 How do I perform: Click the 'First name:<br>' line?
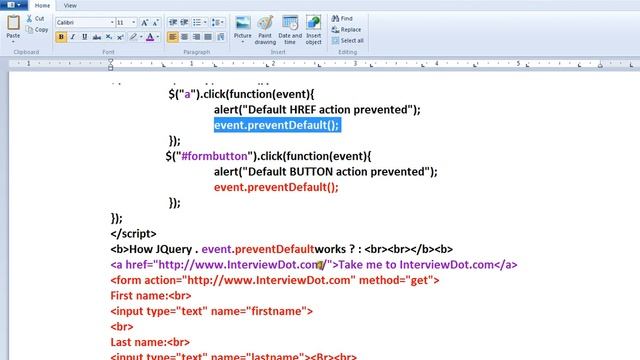click(151, 296)
